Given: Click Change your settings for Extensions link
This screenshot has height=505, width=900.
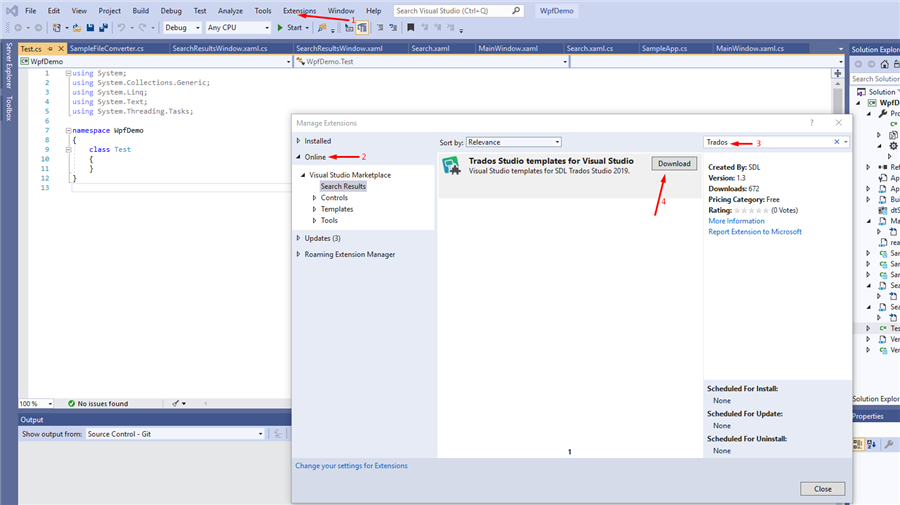Looking at the screenshot, I should [351, 465].
